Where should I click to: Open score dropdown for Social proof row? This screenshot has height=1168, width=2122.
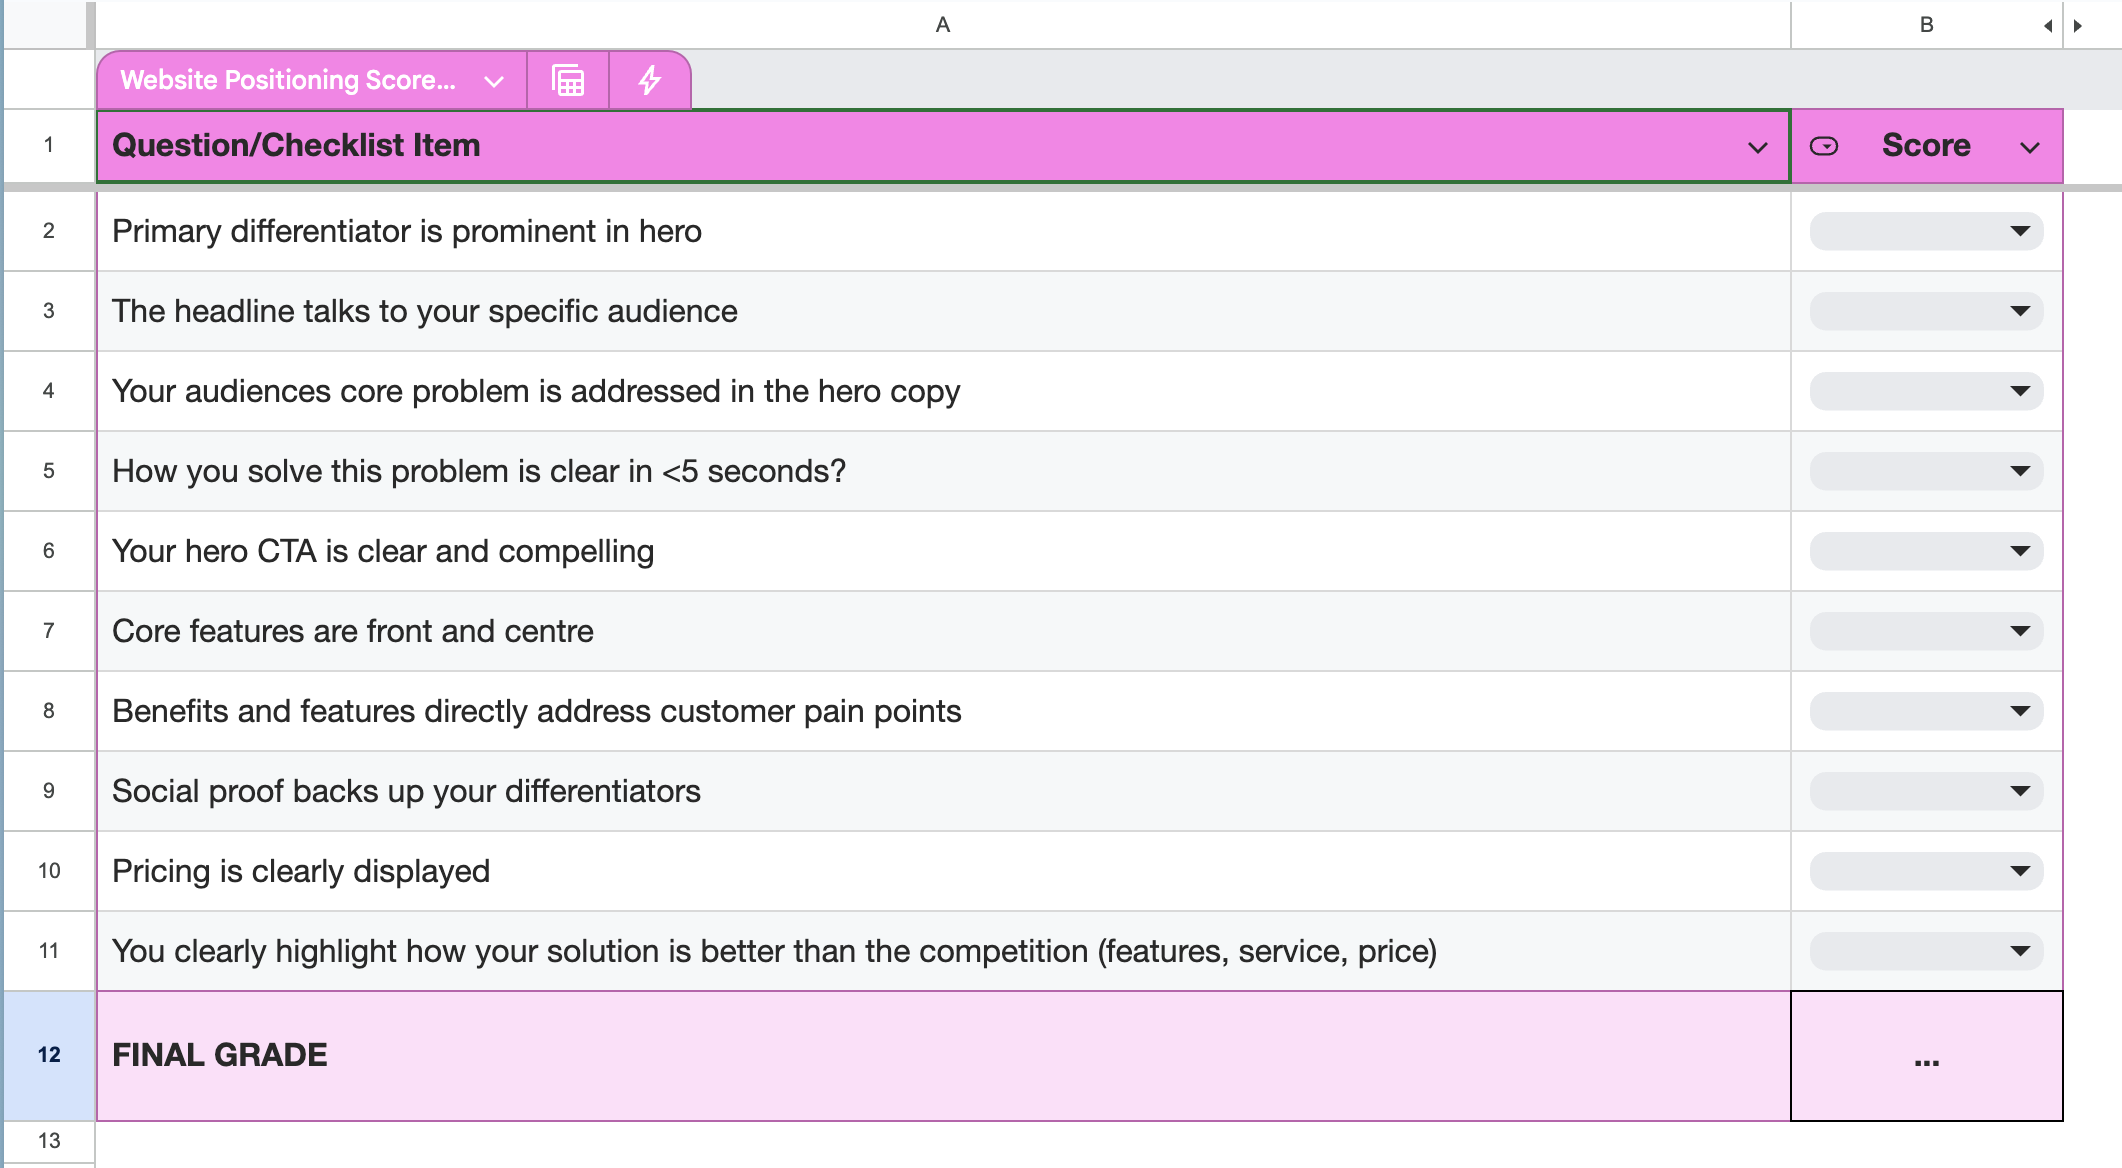point(1926,791)
